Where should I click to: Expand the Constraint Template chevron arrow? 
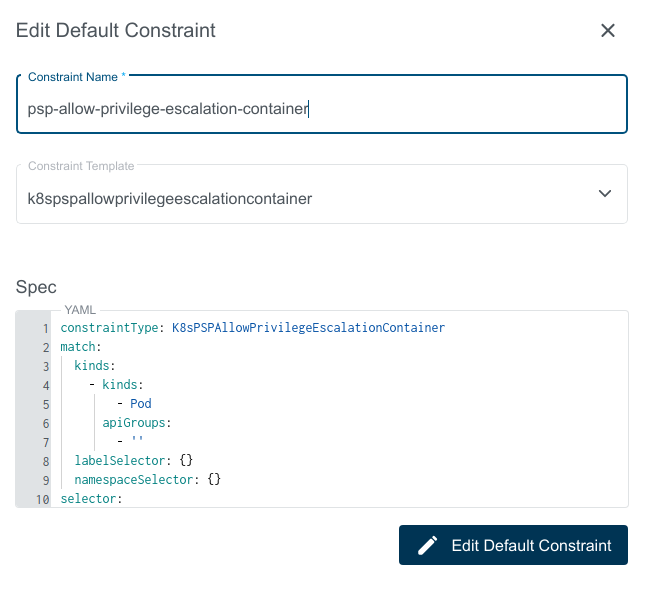(604, 193)
